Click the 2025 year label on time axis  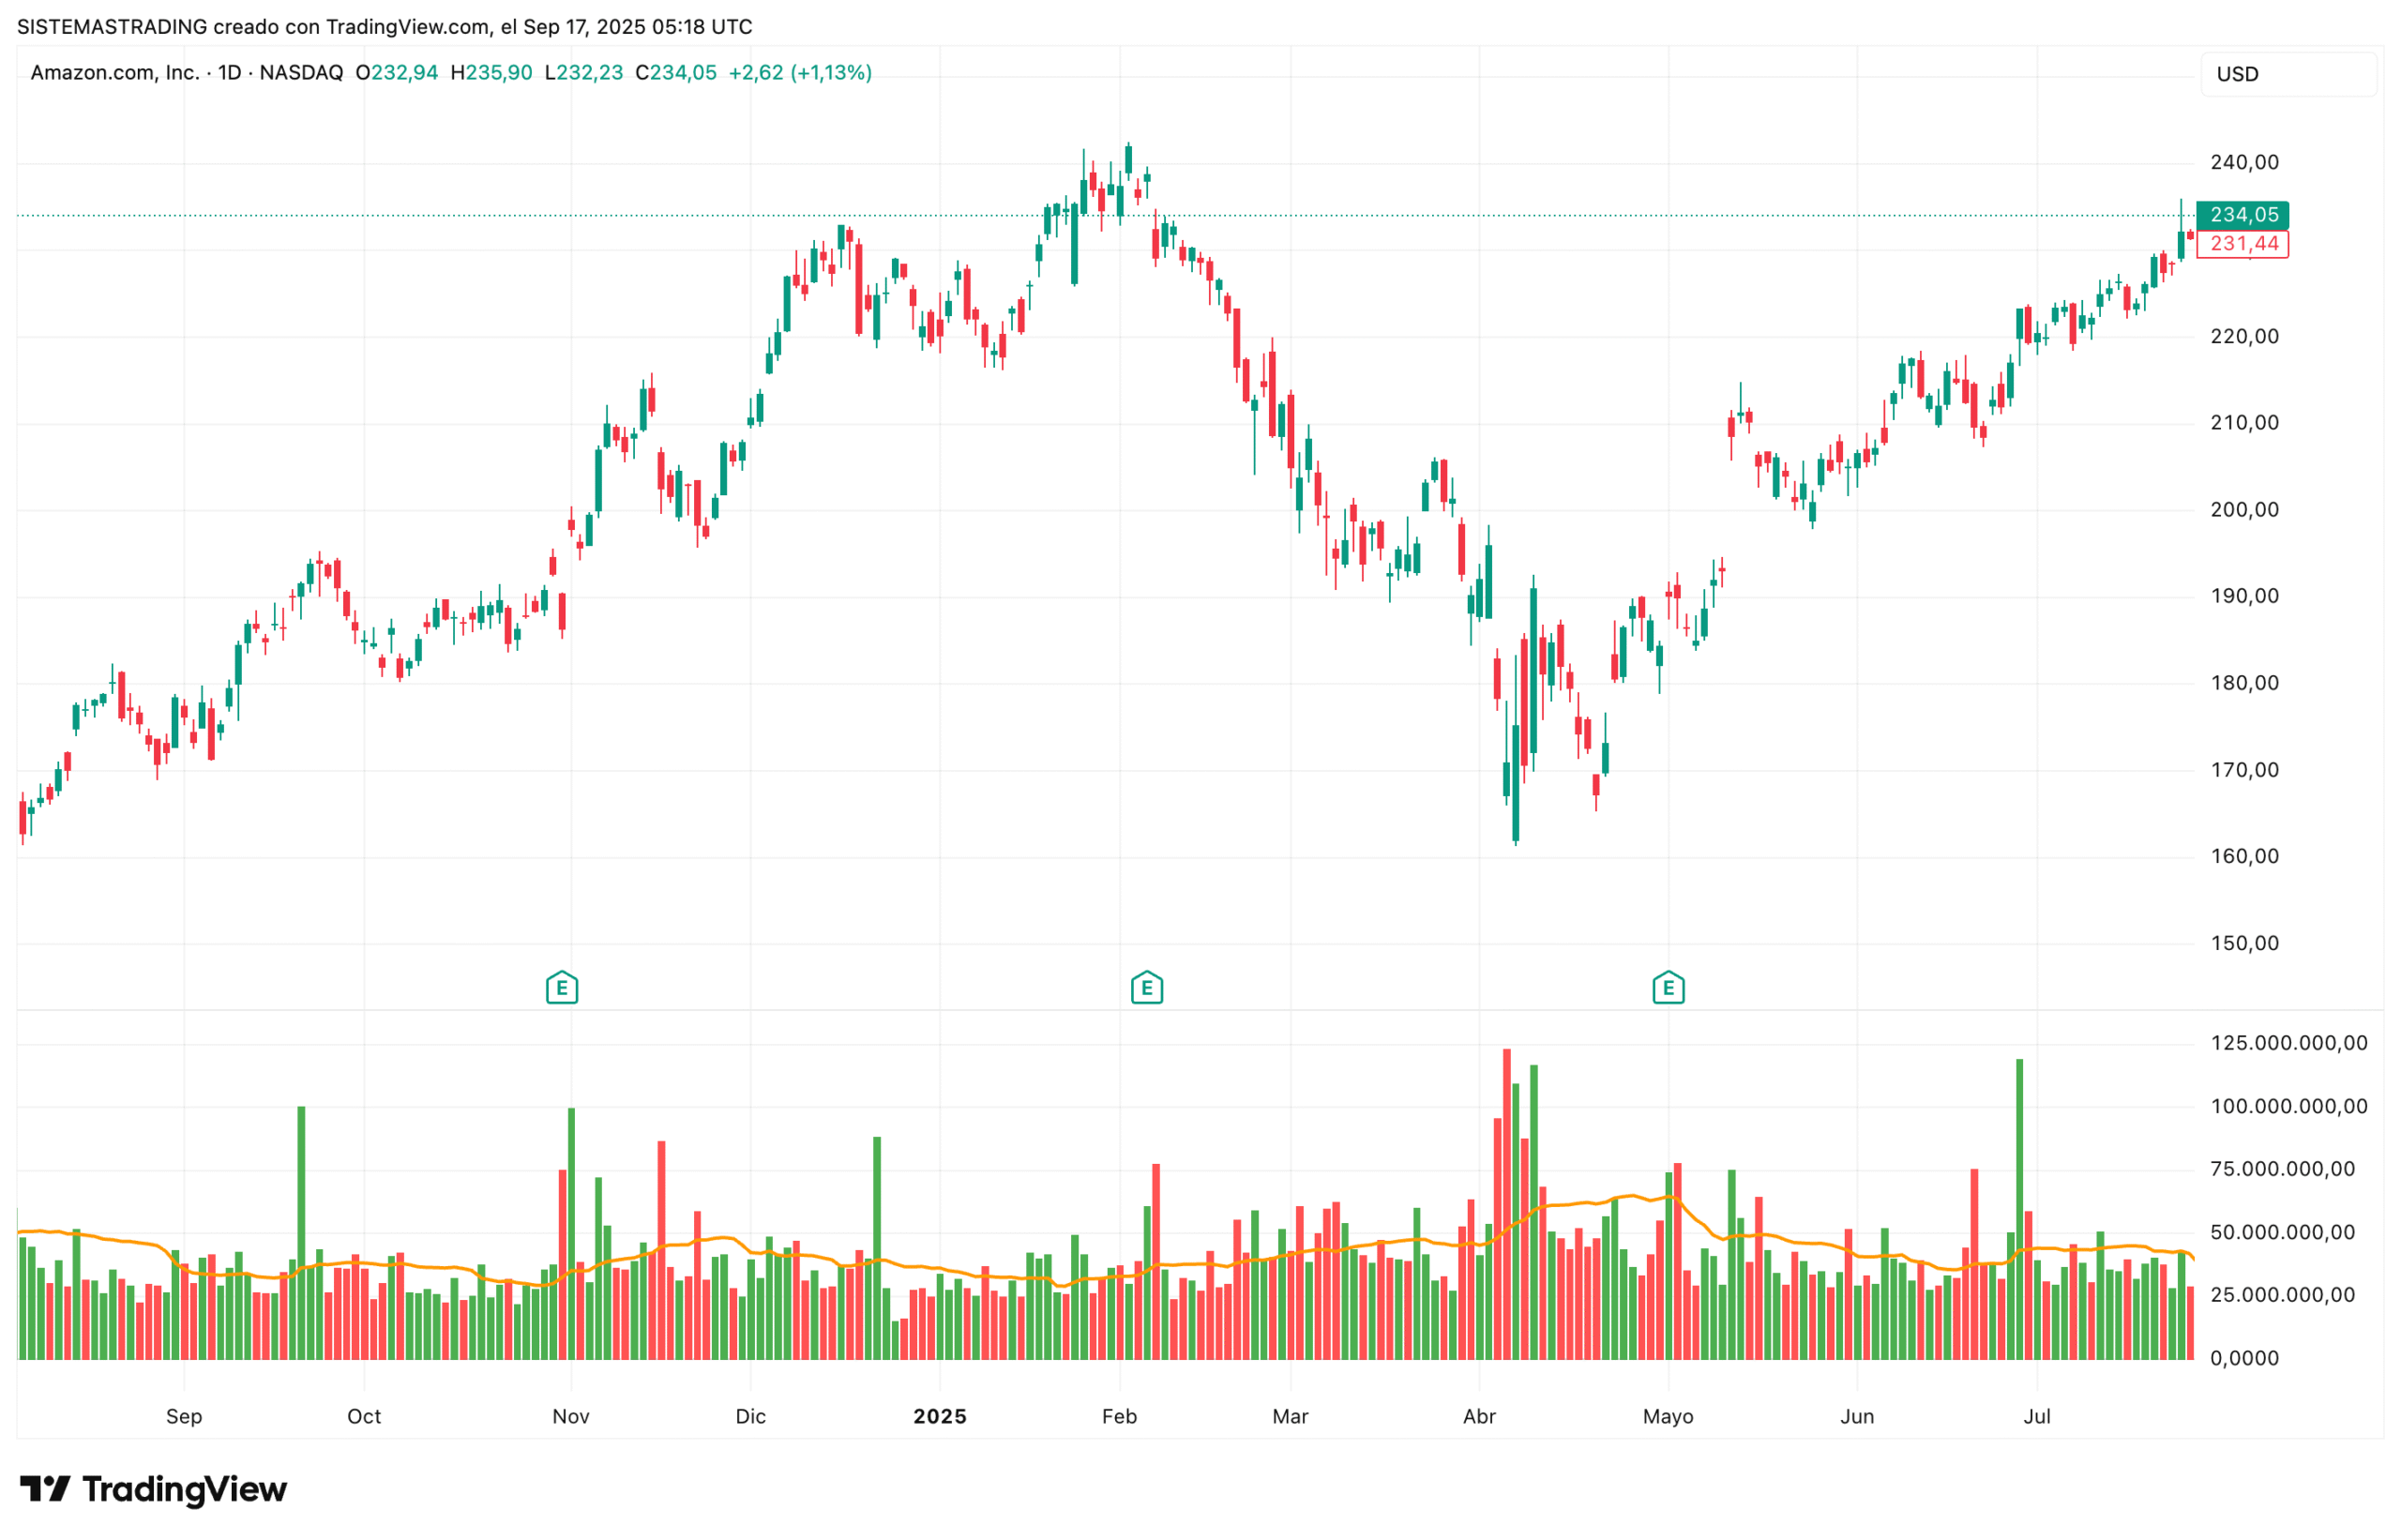[x=939, y=1416]
